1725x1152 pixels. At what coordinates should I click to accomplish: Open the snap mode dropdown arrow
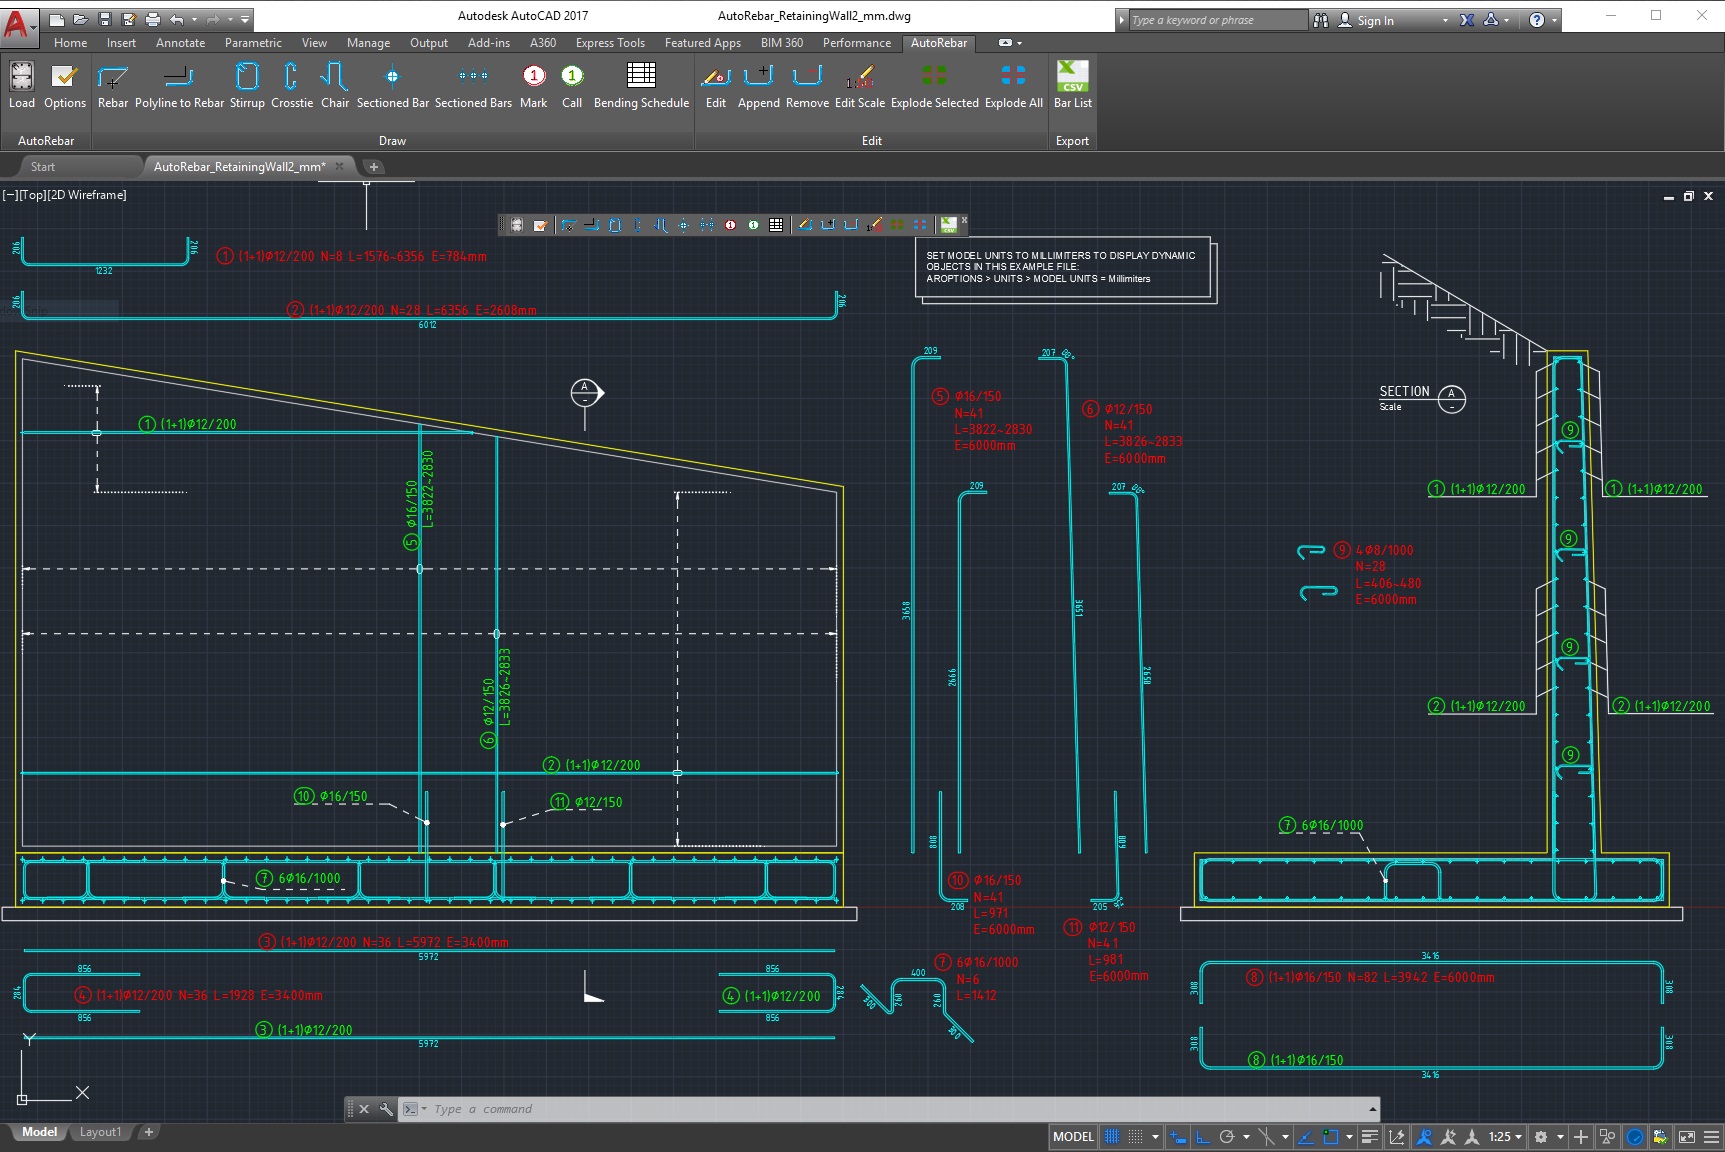click(x=1155, y=1137)
